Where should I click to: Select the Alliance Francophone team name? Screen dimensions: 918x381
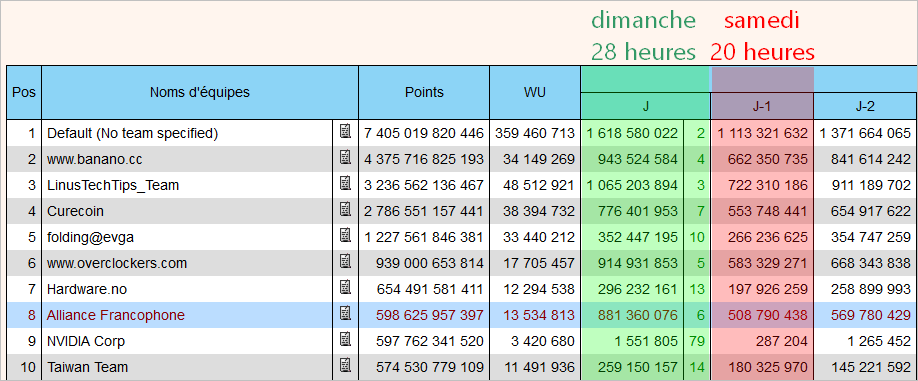point(116,315)
